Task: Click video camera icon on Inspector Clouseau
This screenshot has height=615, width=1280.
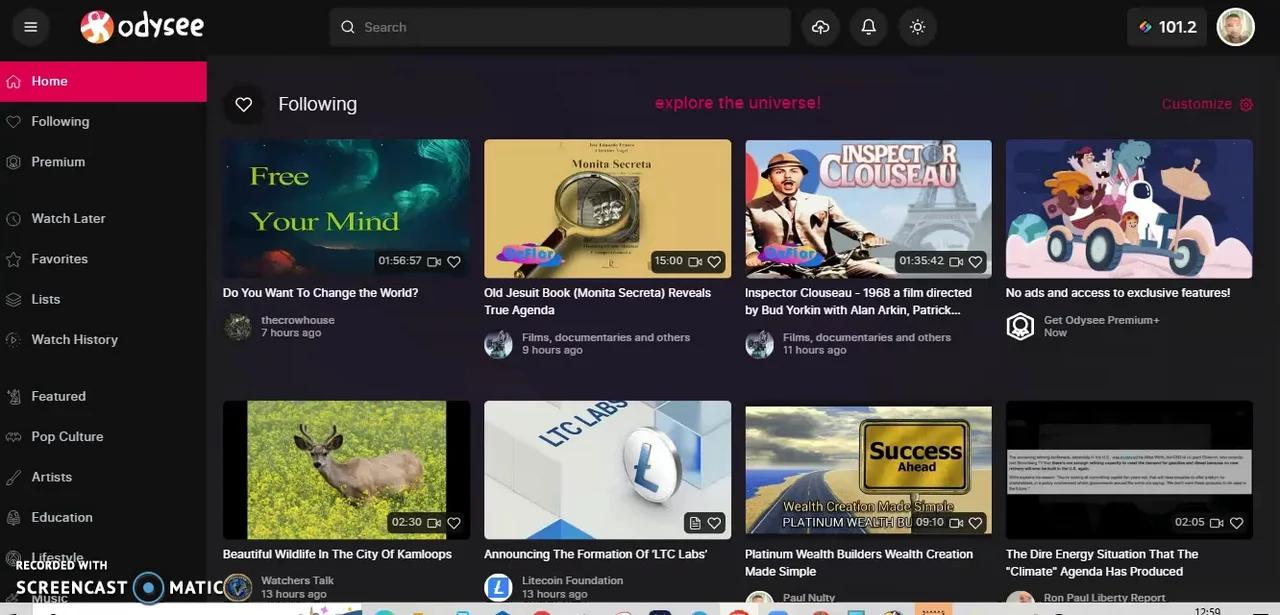Action: (x=956, y=261)
